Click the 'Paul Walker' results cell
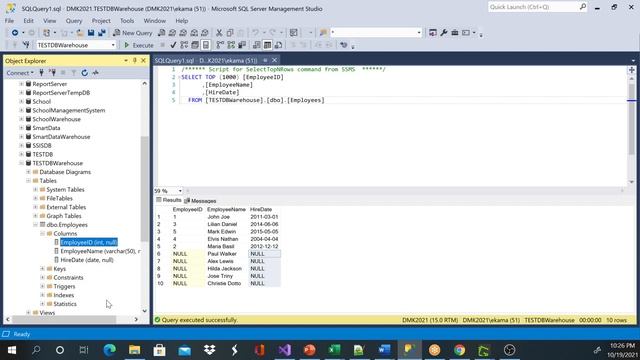 click(x=222, y=254)
